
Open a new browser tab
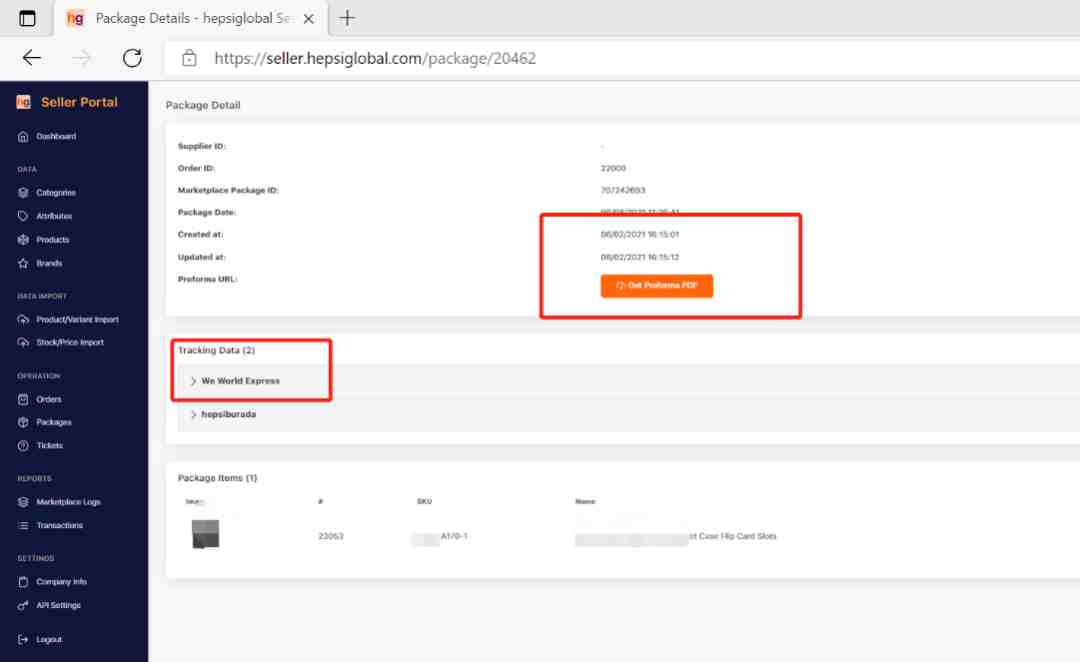pyautogui.click(x=347, y=18)
